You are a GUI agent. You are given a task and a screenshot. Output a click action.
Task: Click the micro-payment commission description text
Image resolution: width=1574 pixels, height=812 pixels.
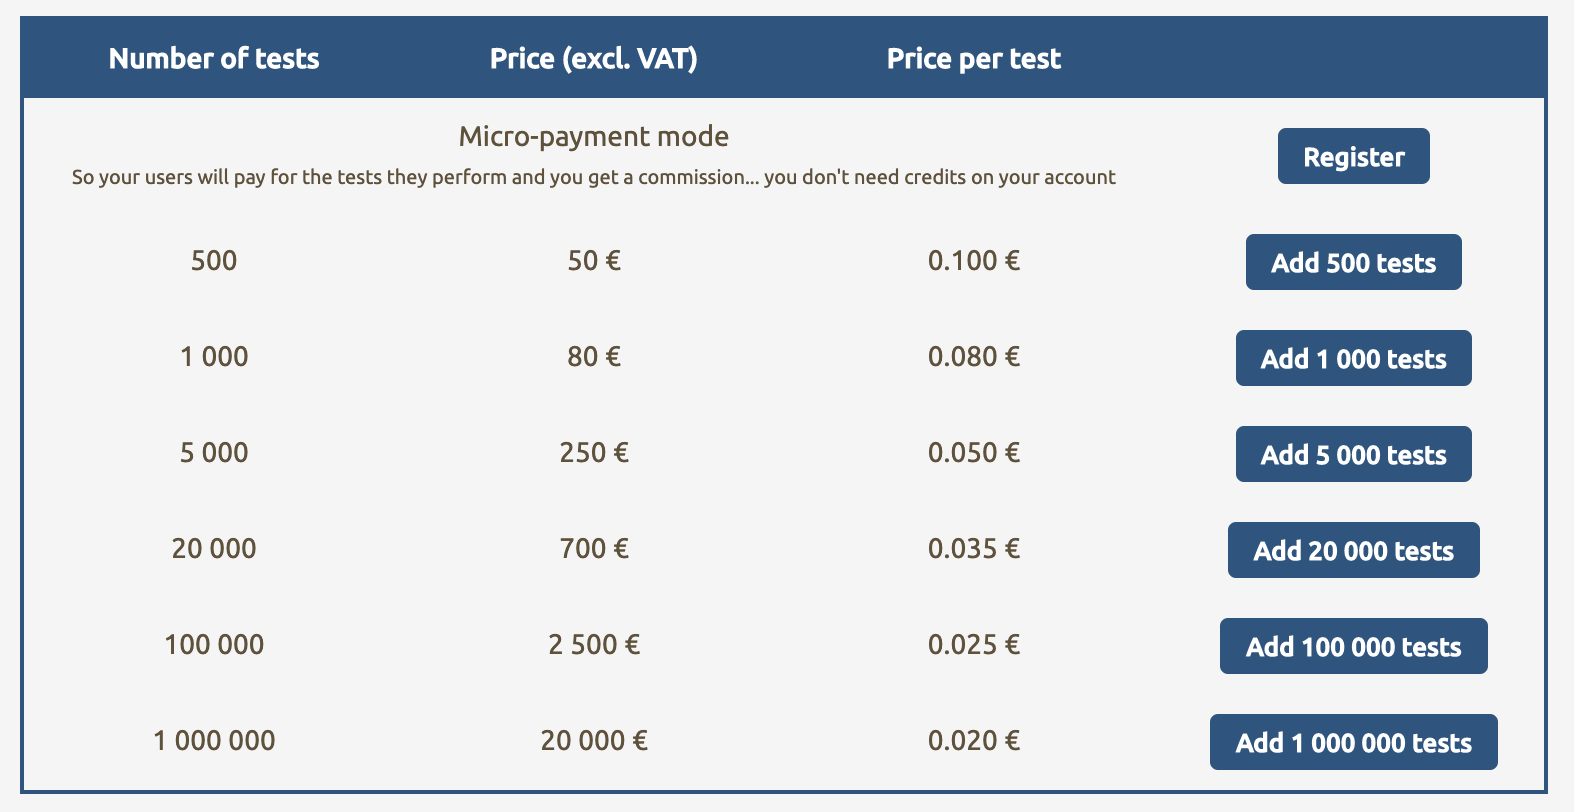click(594, 178)
